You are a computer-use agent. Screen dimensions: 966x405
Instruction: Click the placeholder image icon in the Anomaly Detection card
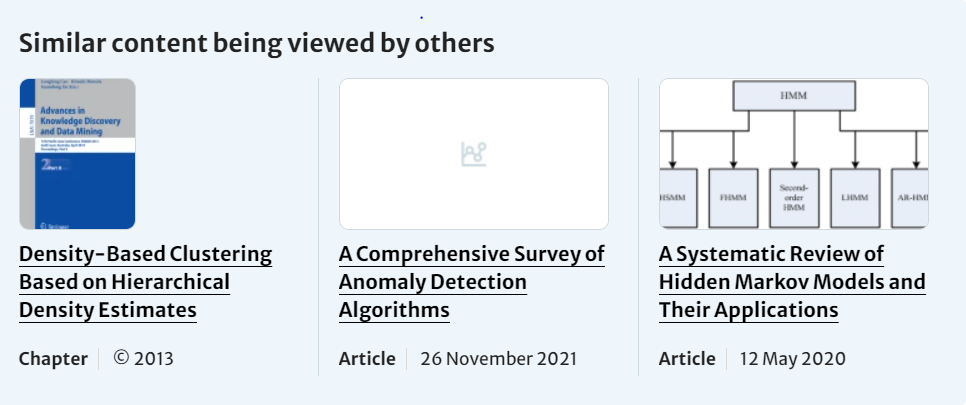[473, 154]
